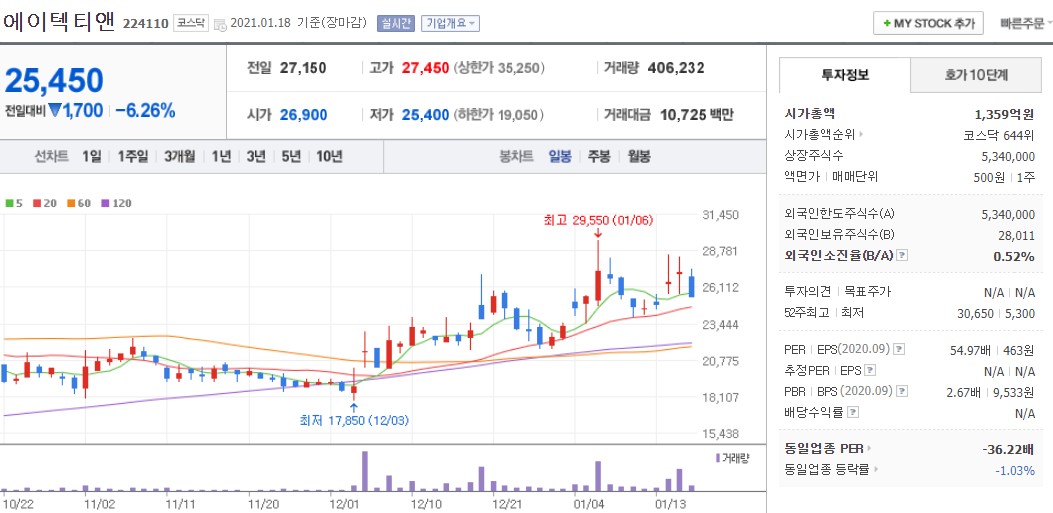Image resolution: width=1053 pixels, height=513 pixels.
Task: Click the green 5-day moving average legend
Action: [x=14, y=203]
